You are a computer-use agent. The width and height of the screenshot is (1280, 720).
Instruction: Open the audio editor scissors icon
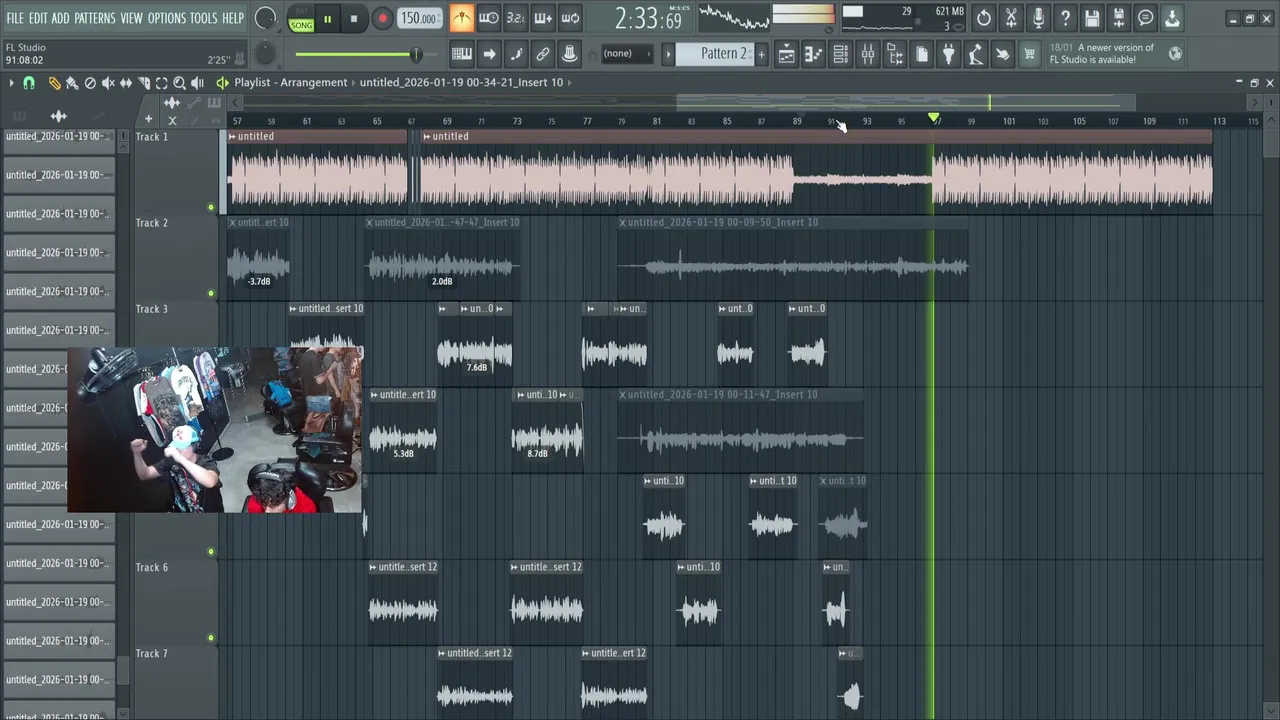(1011, 18)
